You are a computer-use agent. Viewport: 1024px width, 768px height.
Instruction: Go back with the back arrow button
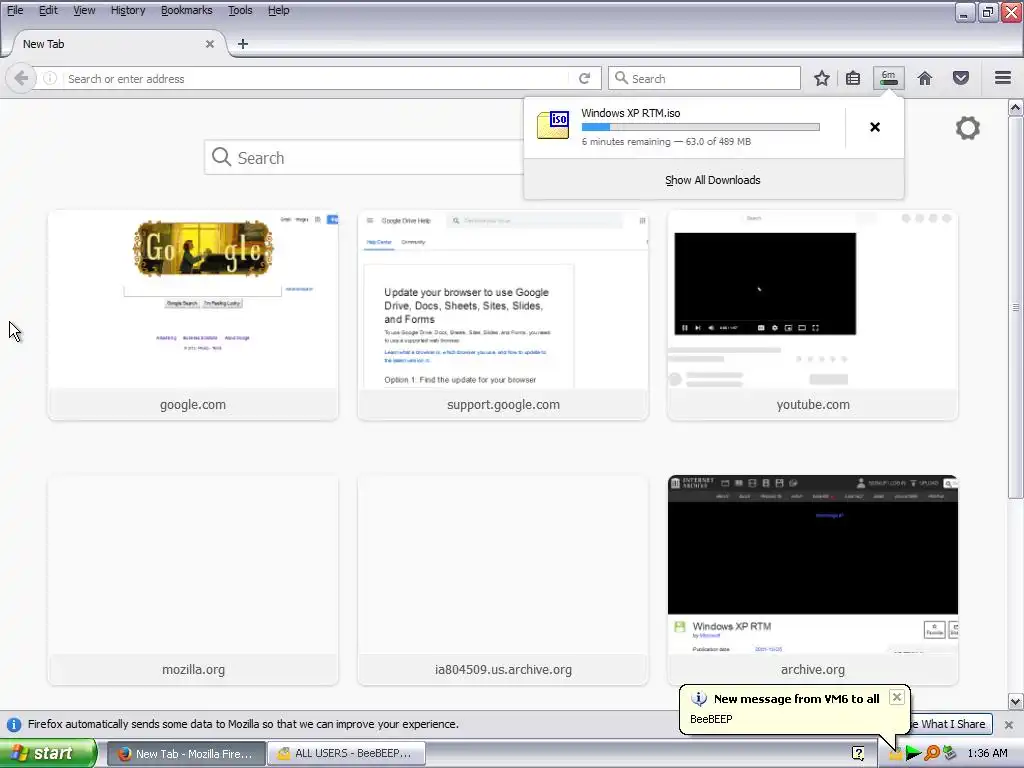click(21, 78)
